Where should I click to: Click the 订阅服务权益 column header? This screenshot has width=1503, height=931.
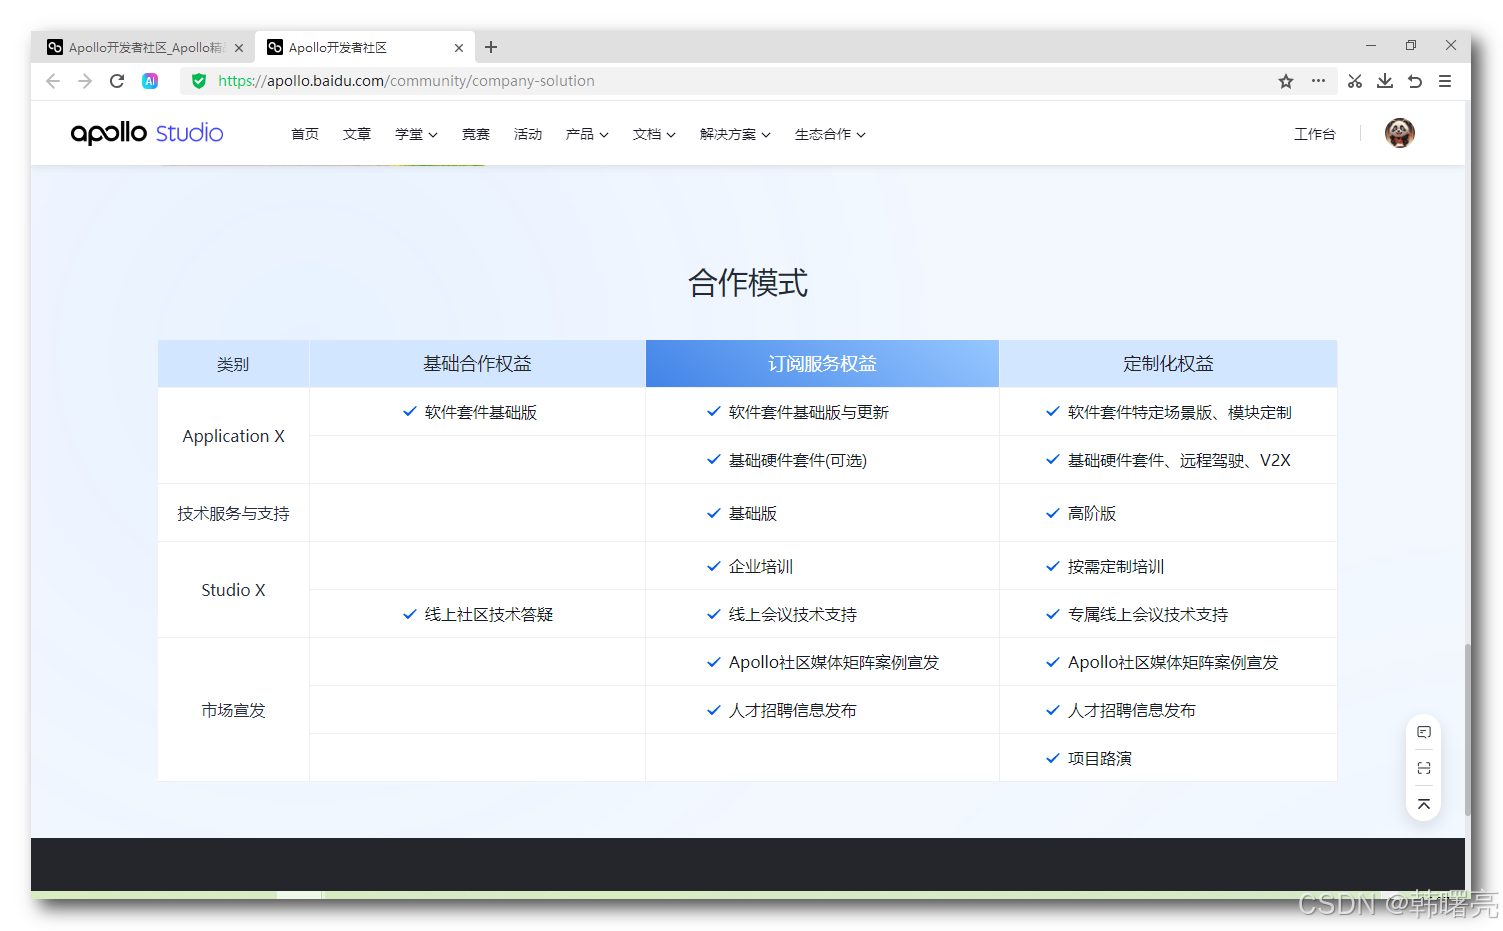(x=822, y=364)
